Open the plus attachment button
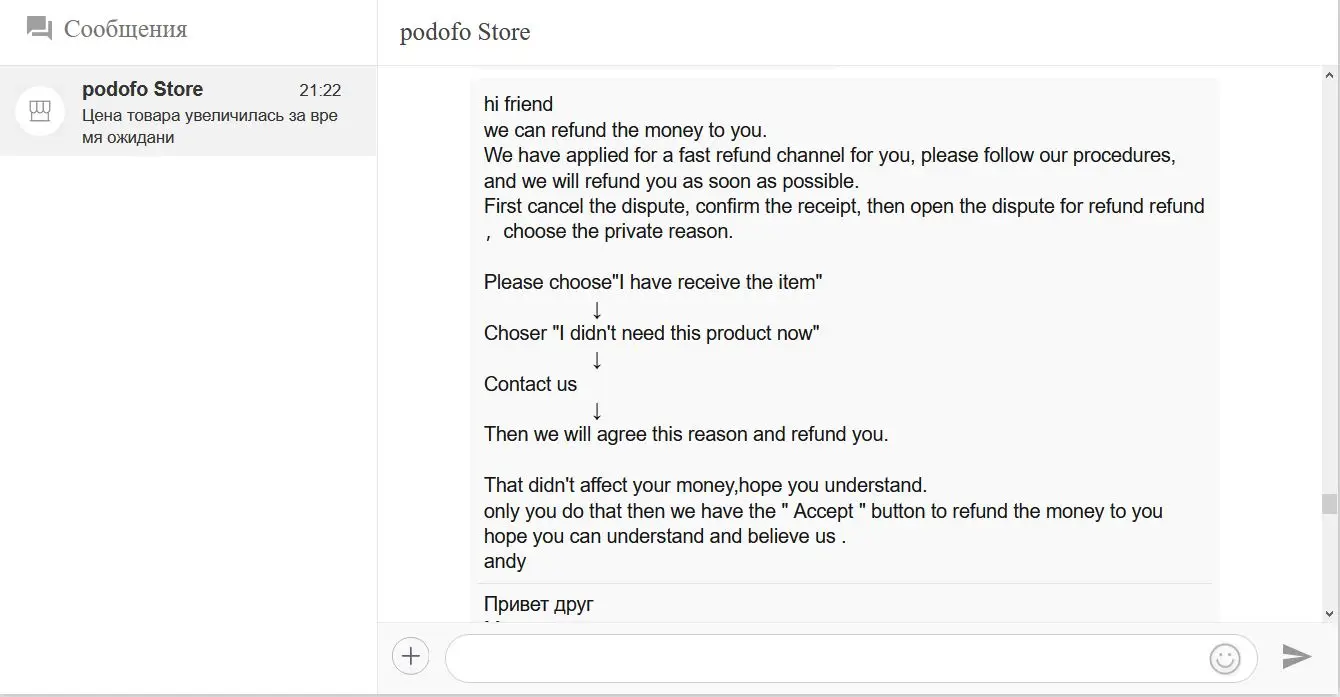Viewport: 1340px width, 697px height. [410, 656]
